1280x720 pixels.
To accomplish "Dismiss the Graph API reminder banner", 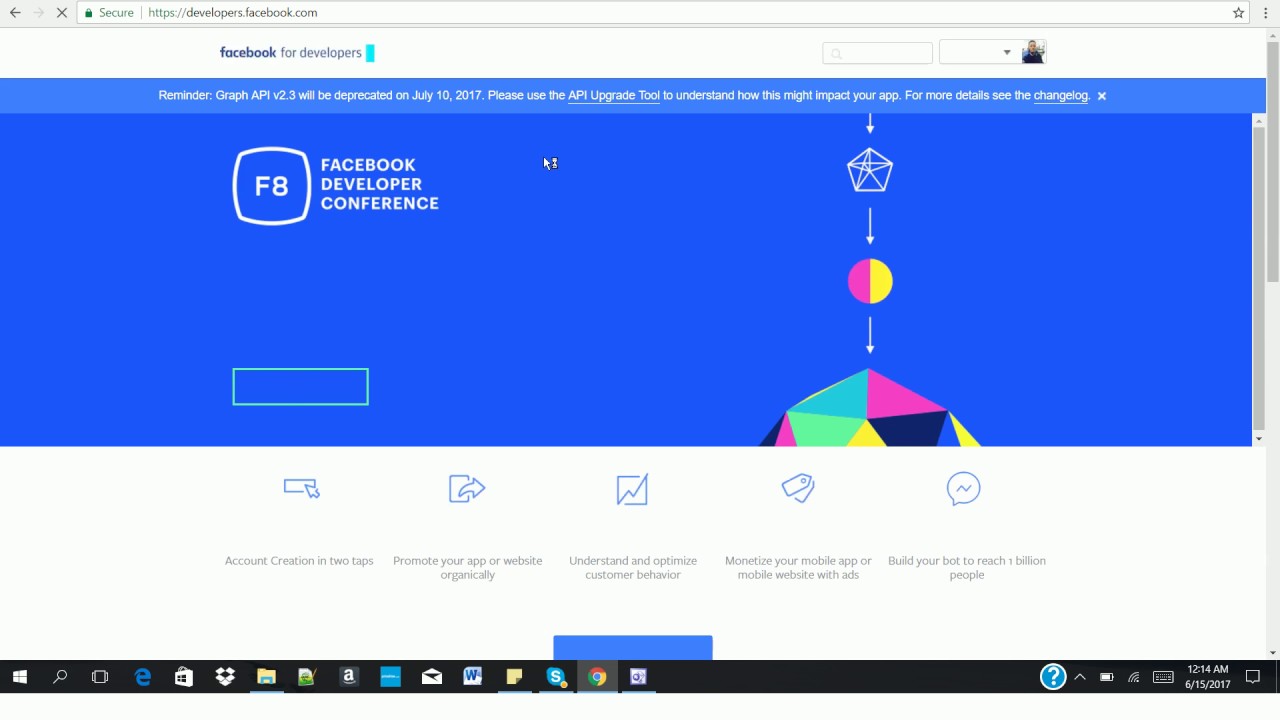I will pos(1102,96).
